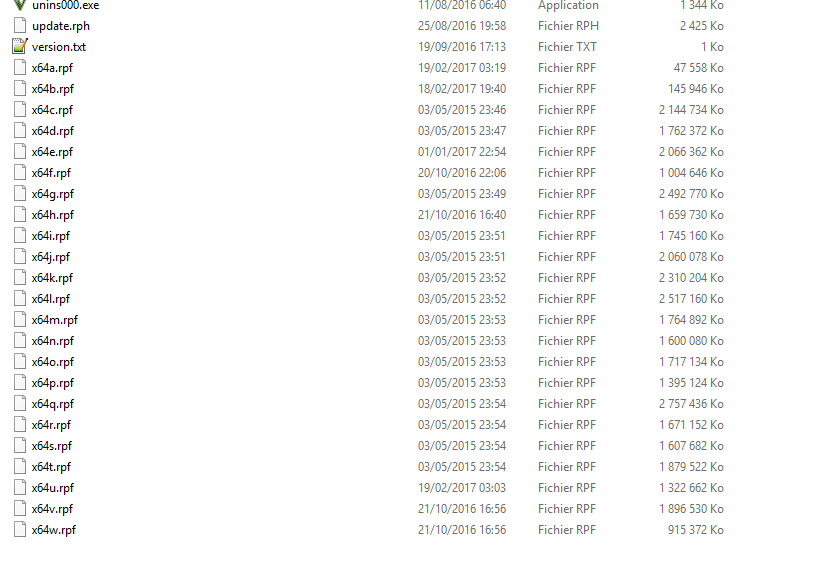837x562 pixels.
Task: Select the x64o.rpf file name
Action: 52,362
